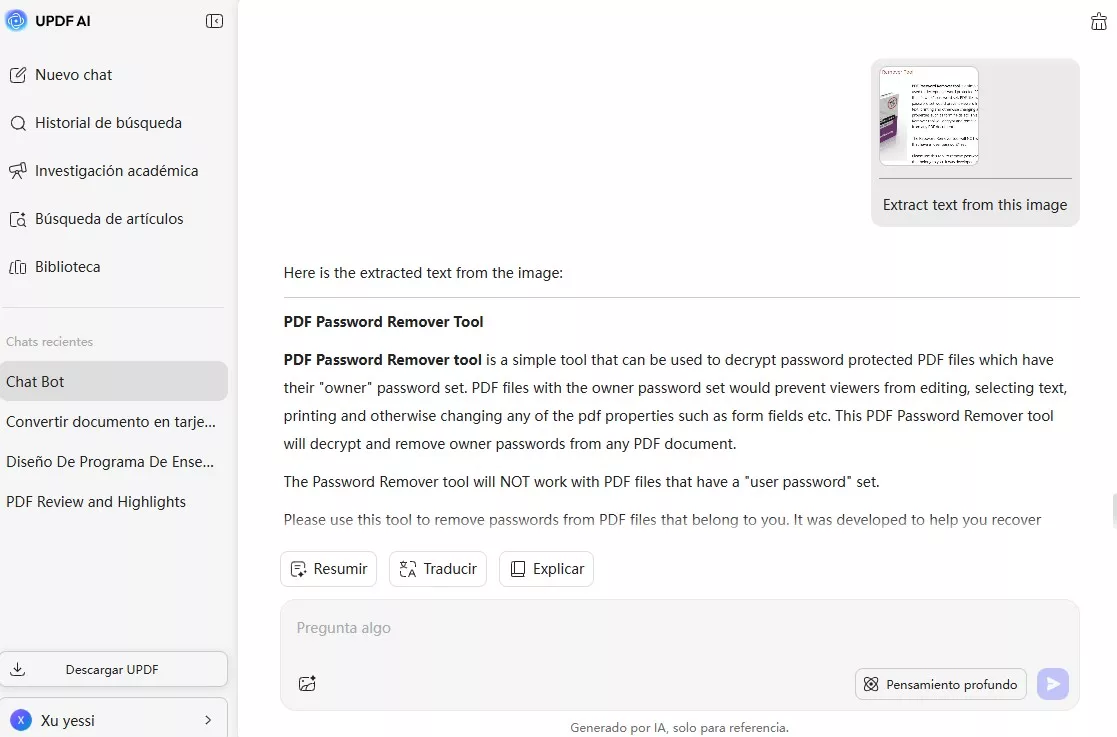This screenshot has width=1117, height=737.
Task: Click the Descargar UPDF button
Action: [x=113, y=670]
